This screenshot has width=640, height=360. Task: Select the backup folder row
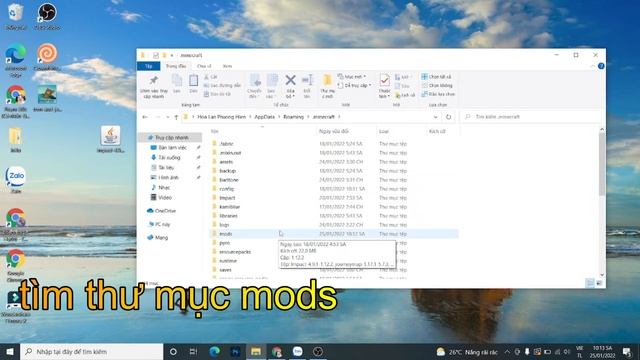click(x=334, y=171)
